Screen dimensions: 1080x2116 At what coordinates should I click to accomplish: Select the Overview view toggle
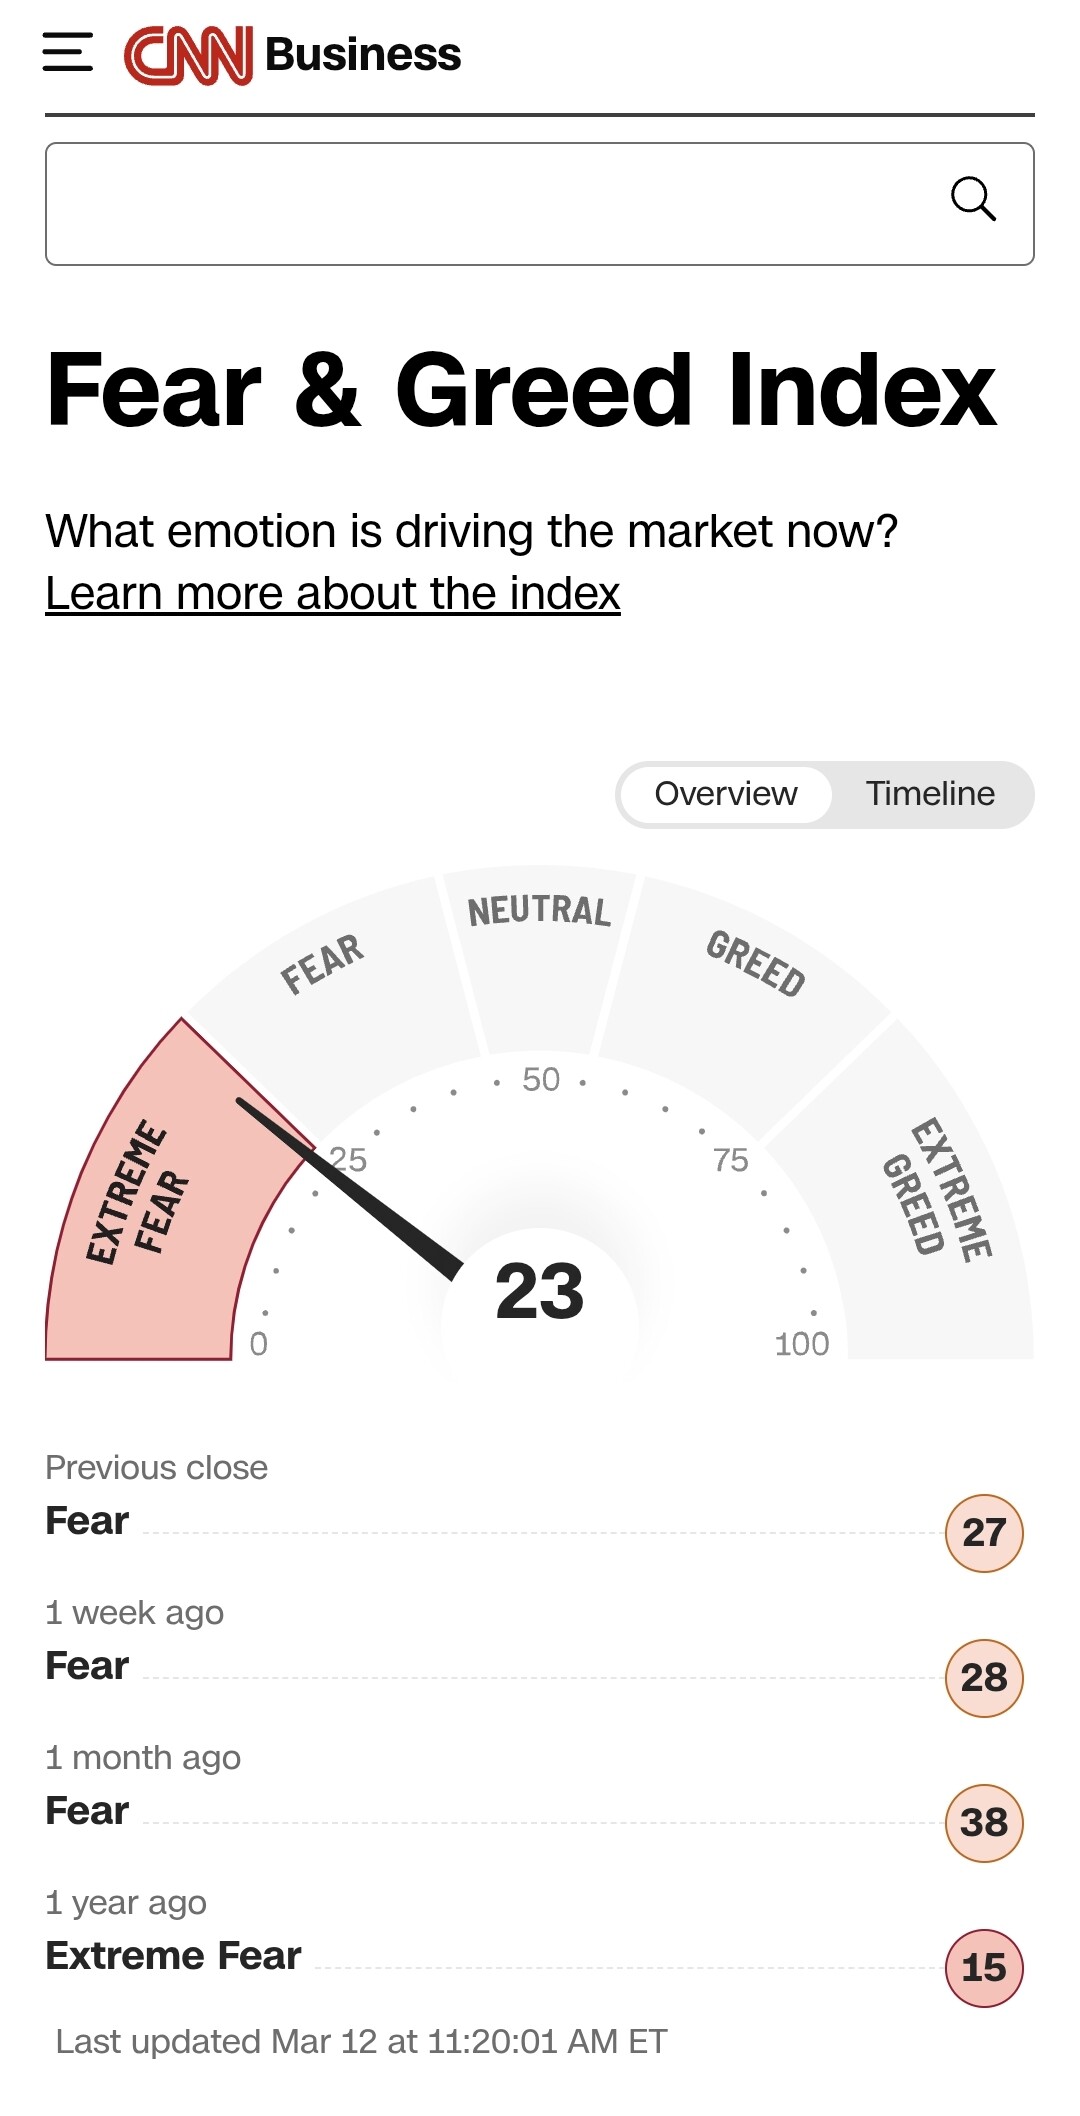coord(726,794)
